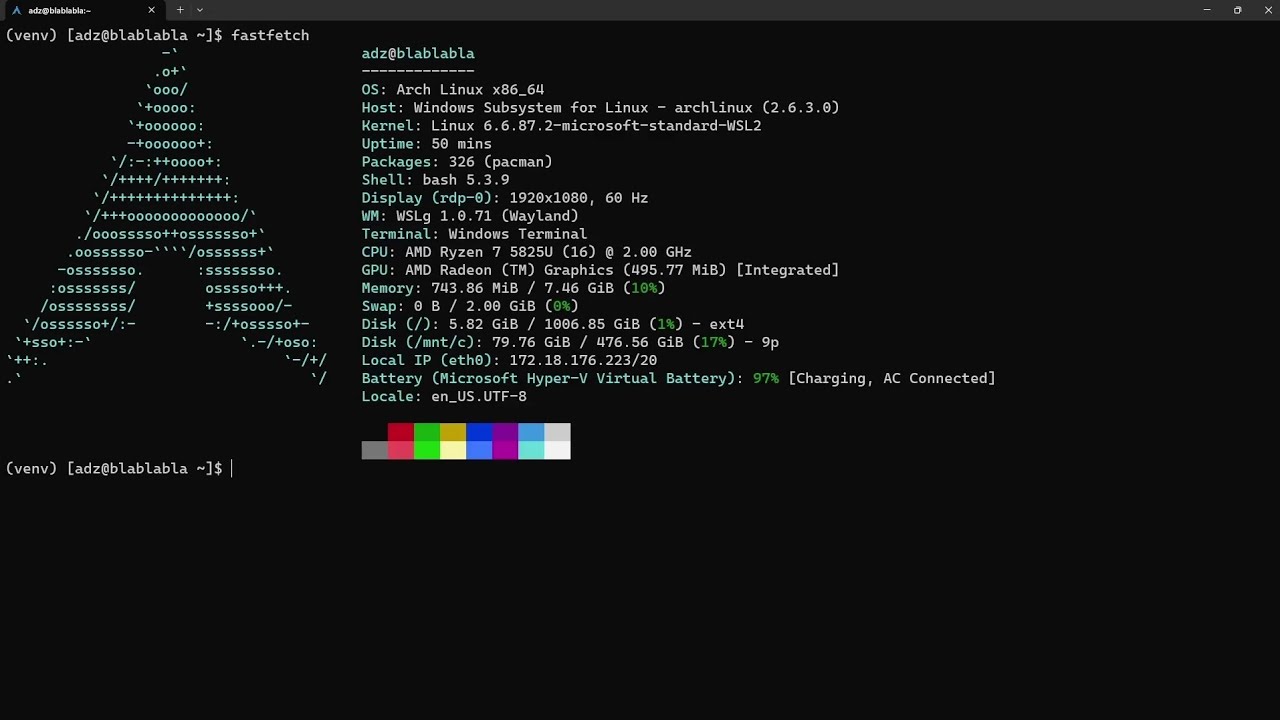This screenshot has height=720, width=1280.
Task: Click the Swap: 0 B line
Action: (470, 305)
